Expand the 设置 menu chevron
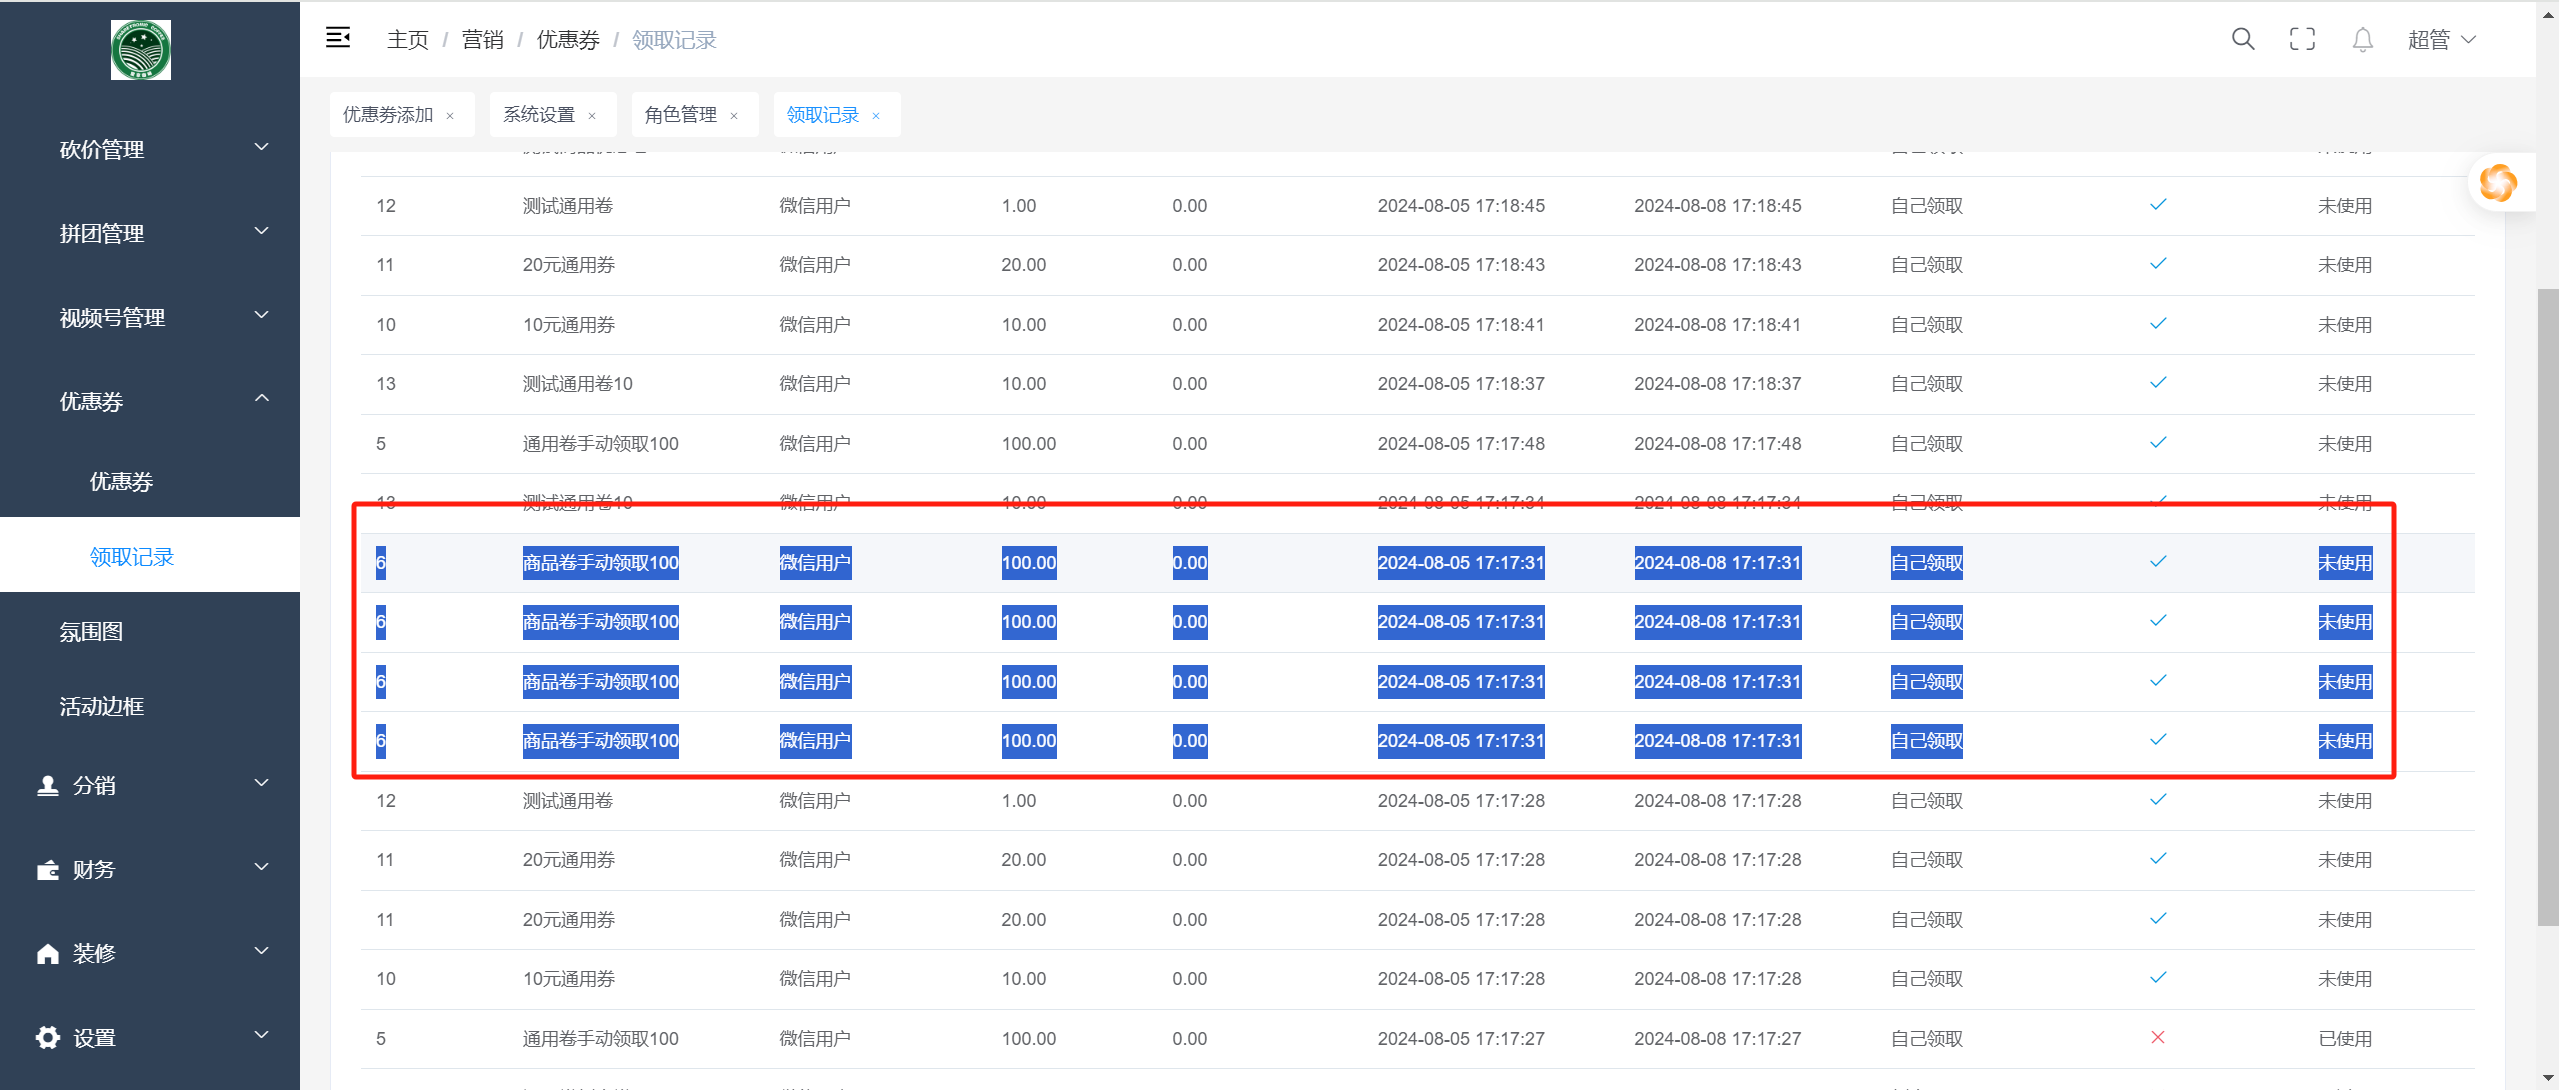 [x=262, y=1035]
